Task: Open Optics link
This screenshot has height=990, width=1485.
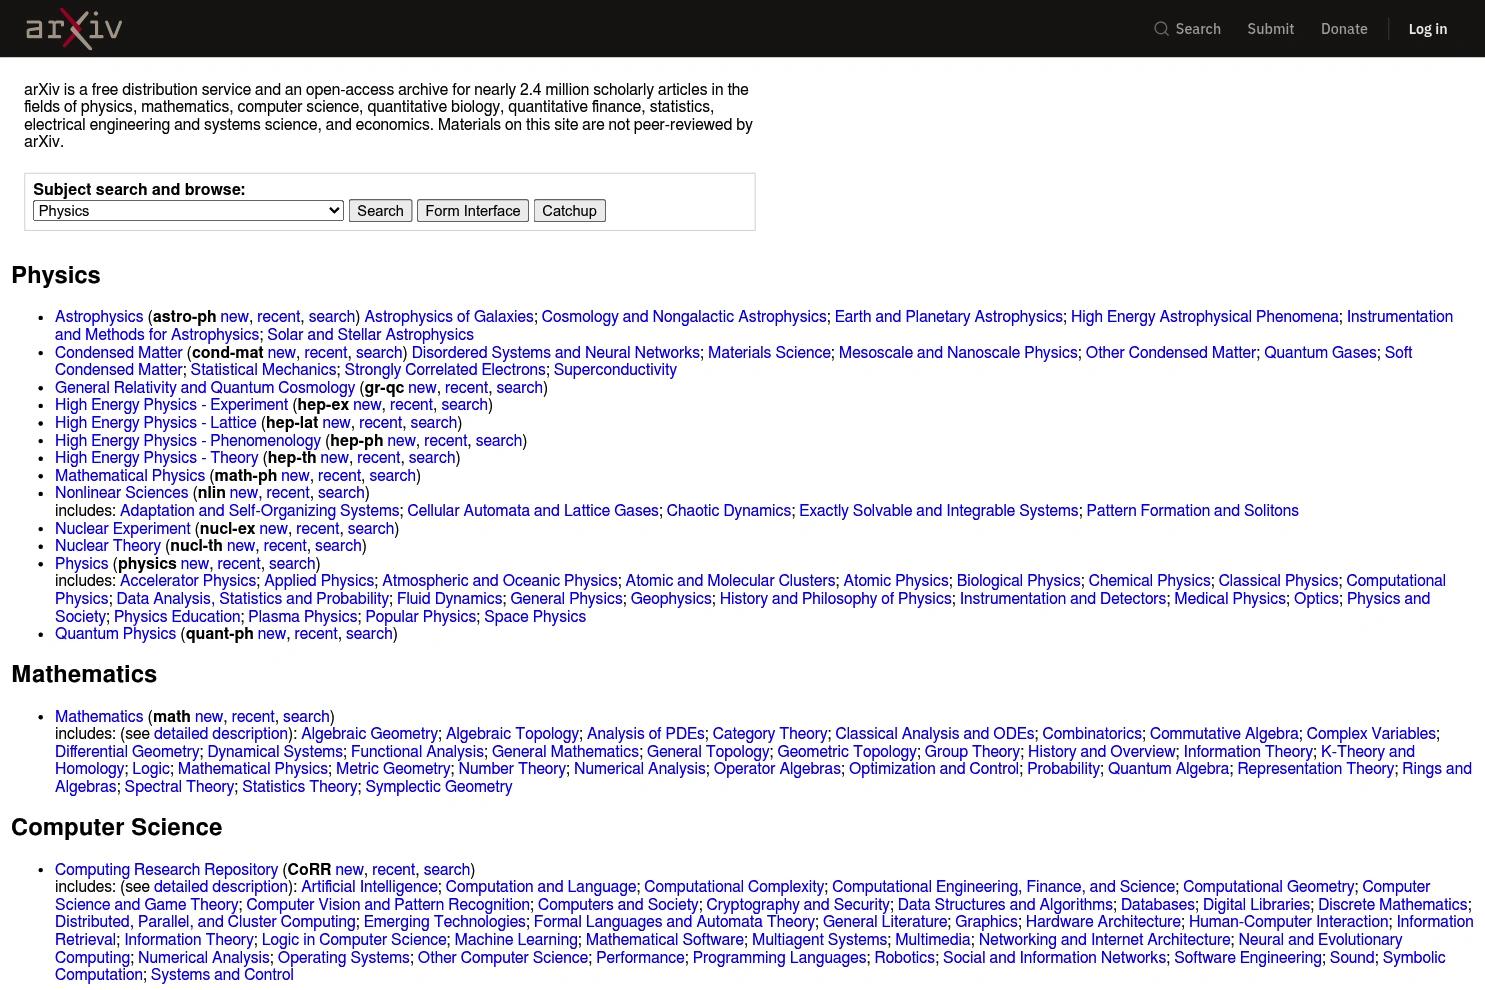Action: [1316, 599]
